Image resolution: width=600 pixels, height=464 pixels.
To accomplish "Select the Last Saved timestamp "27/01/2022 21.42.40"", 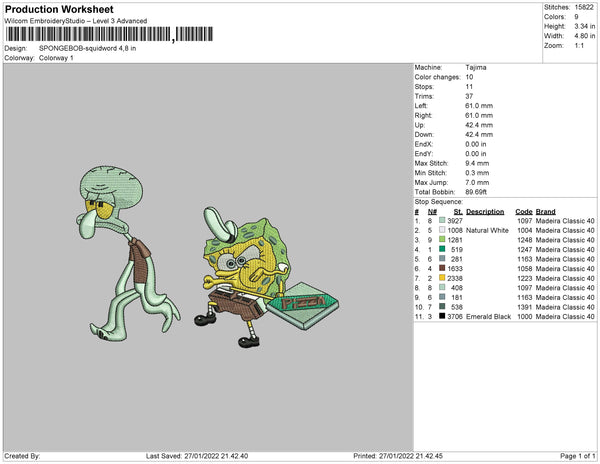I will point(216,456).
